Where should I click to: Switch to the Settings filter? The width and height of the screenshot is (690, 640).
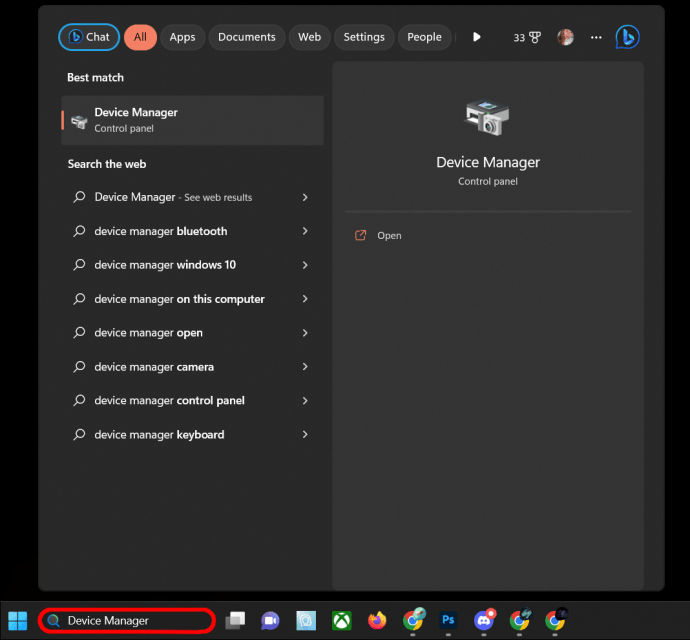(x=364, y=37)
